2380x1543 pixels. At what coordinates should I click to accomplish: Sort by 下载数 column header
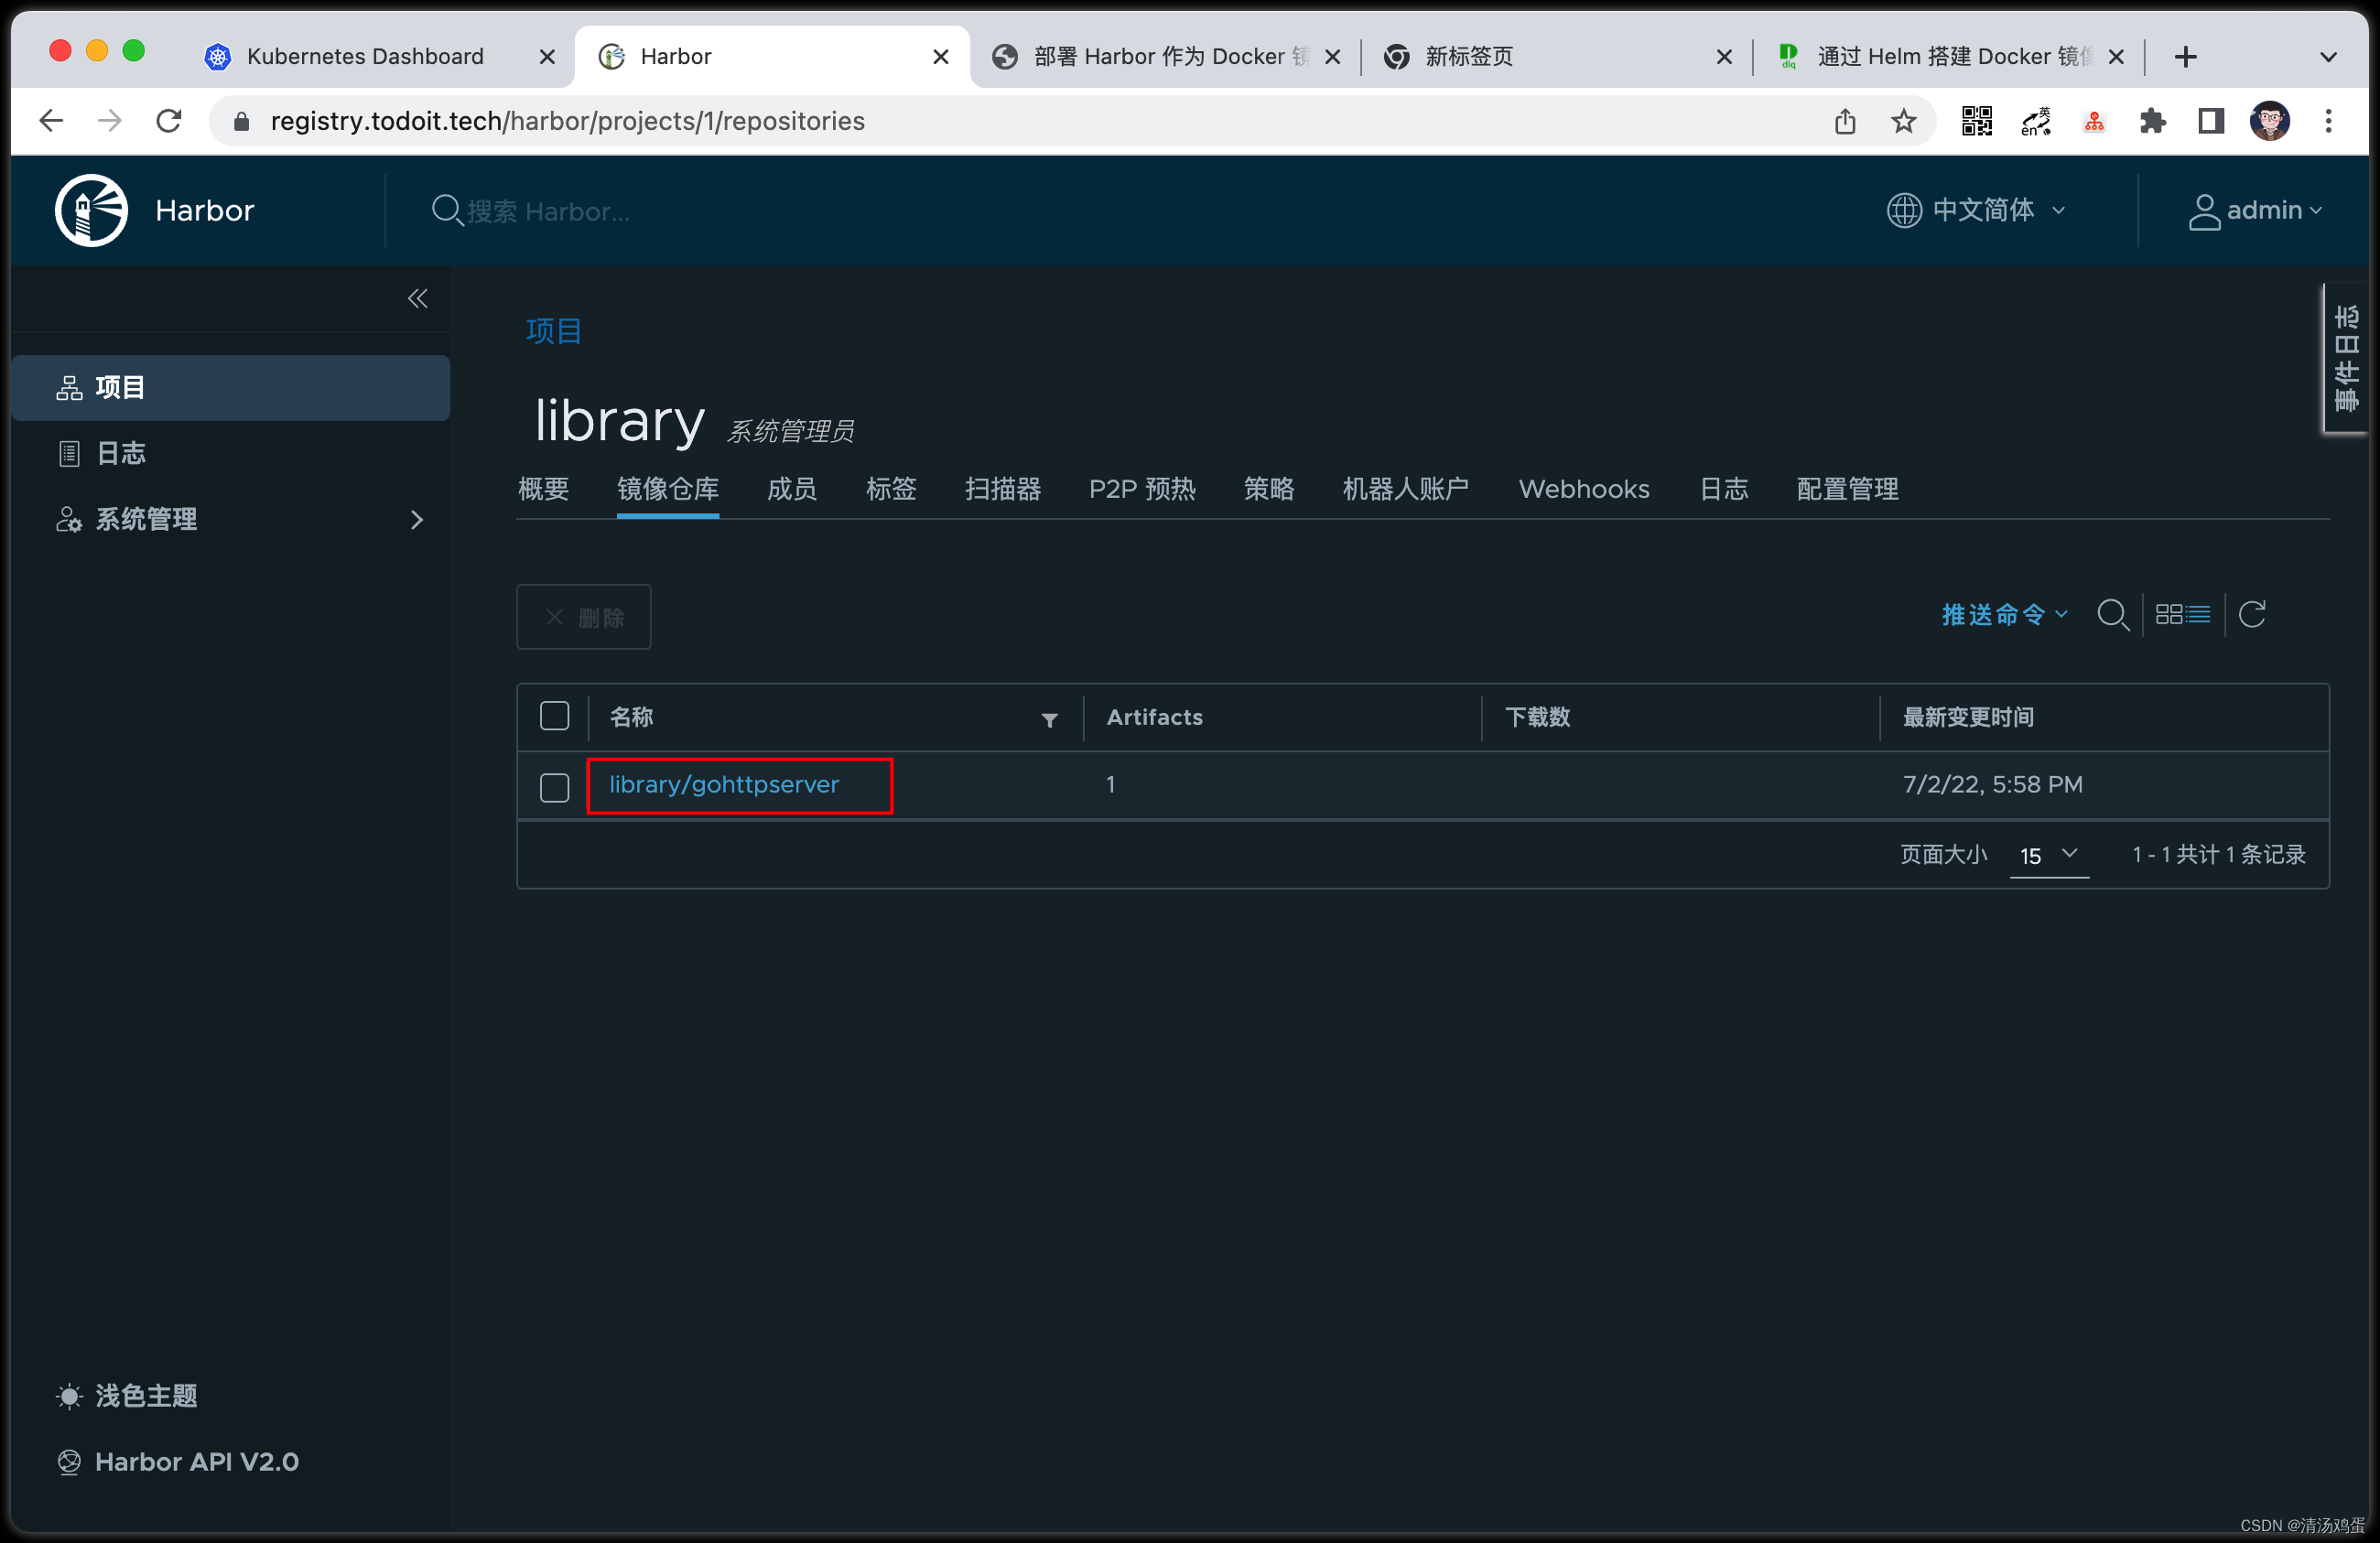[1538, 717]
